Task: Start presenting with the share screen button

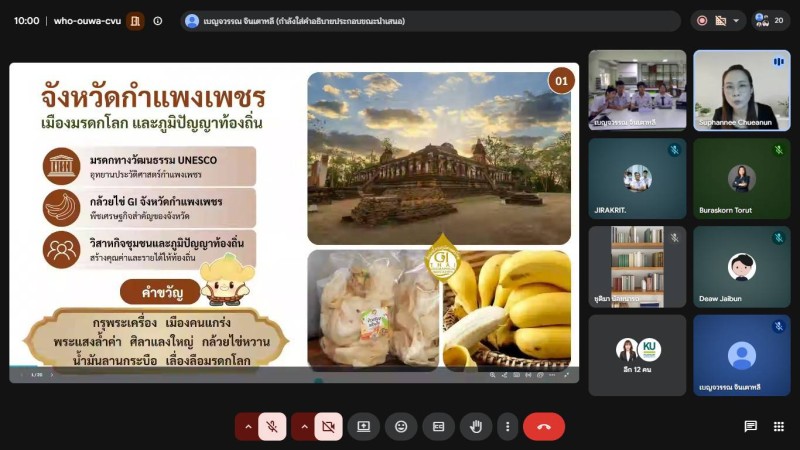Action: point(363,426)
